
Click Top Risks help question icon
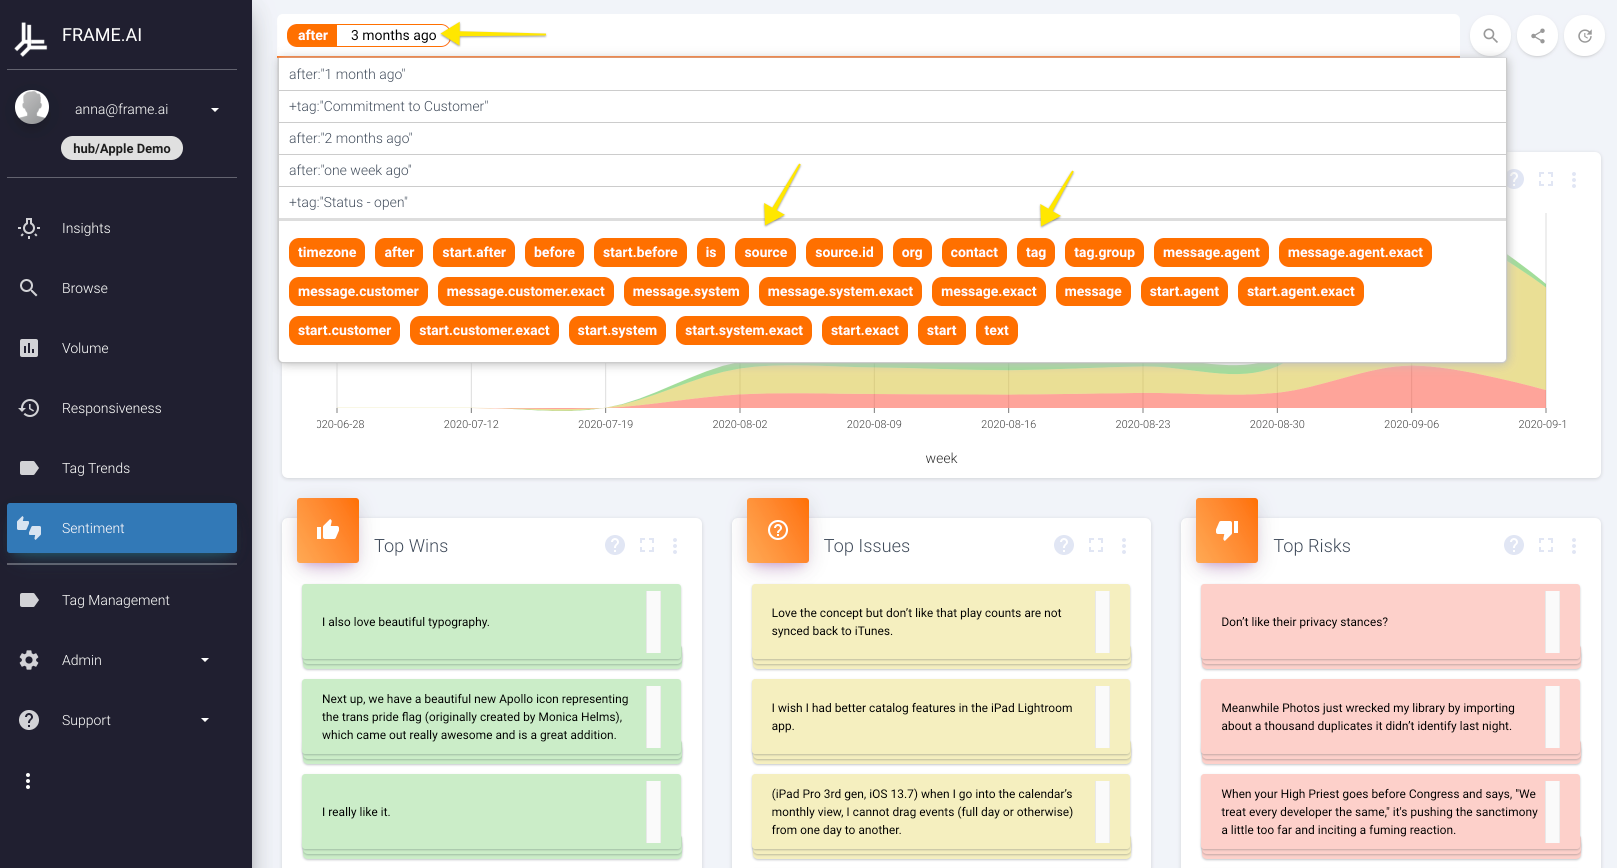(1514, 545)
